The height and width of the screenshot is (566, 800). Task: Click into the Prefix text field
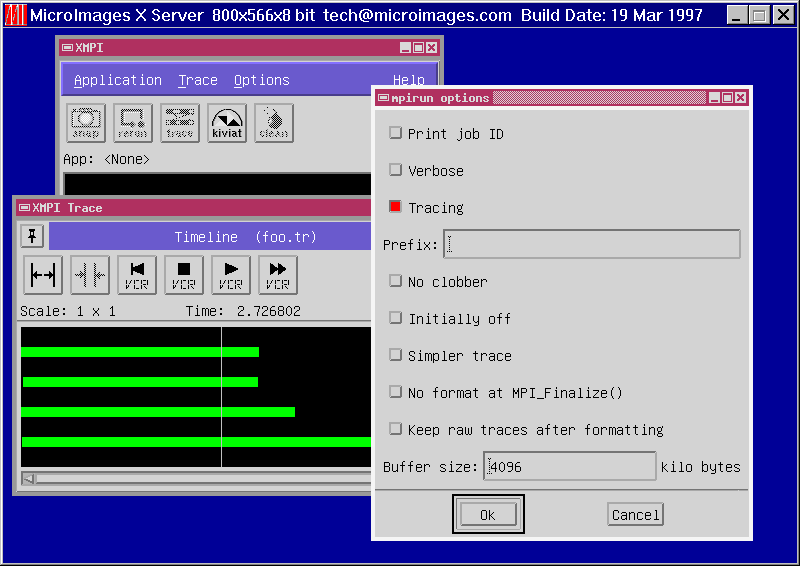[x=592, y=244]
